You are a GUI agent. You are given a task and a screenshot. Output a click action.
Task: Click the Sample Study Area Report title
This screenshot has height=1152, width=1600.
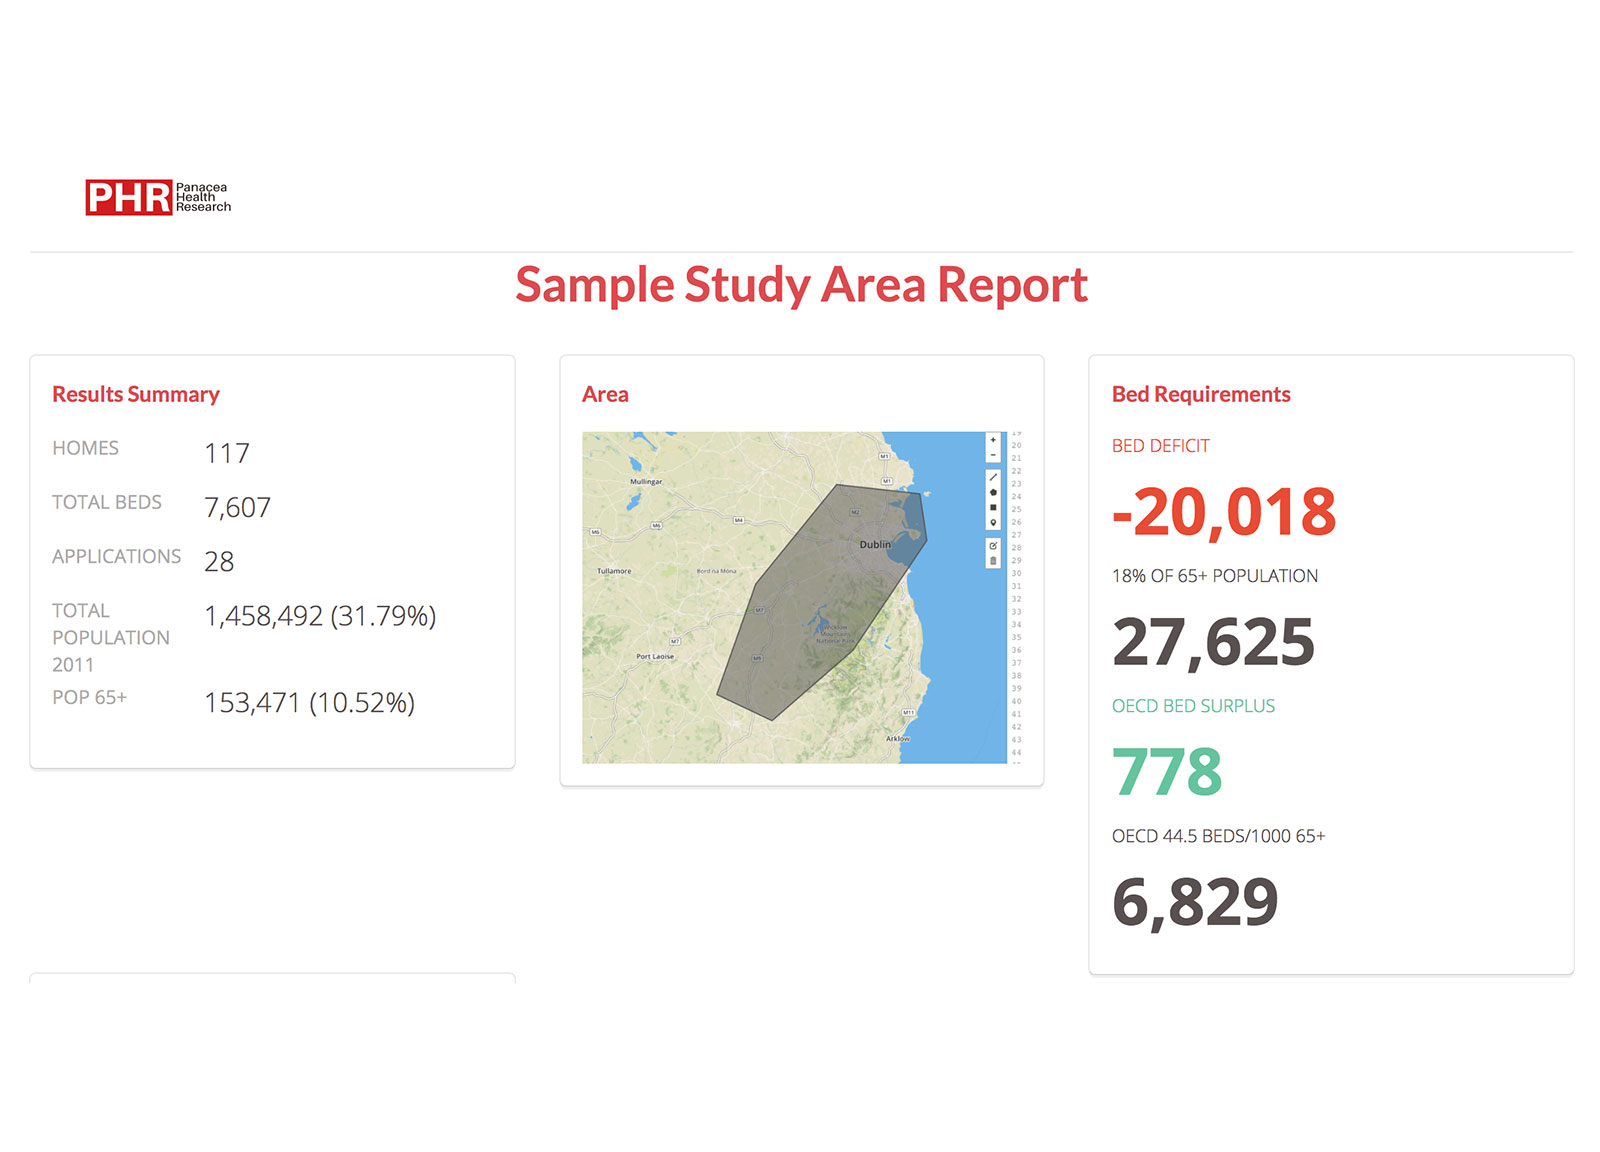(801, 285)
